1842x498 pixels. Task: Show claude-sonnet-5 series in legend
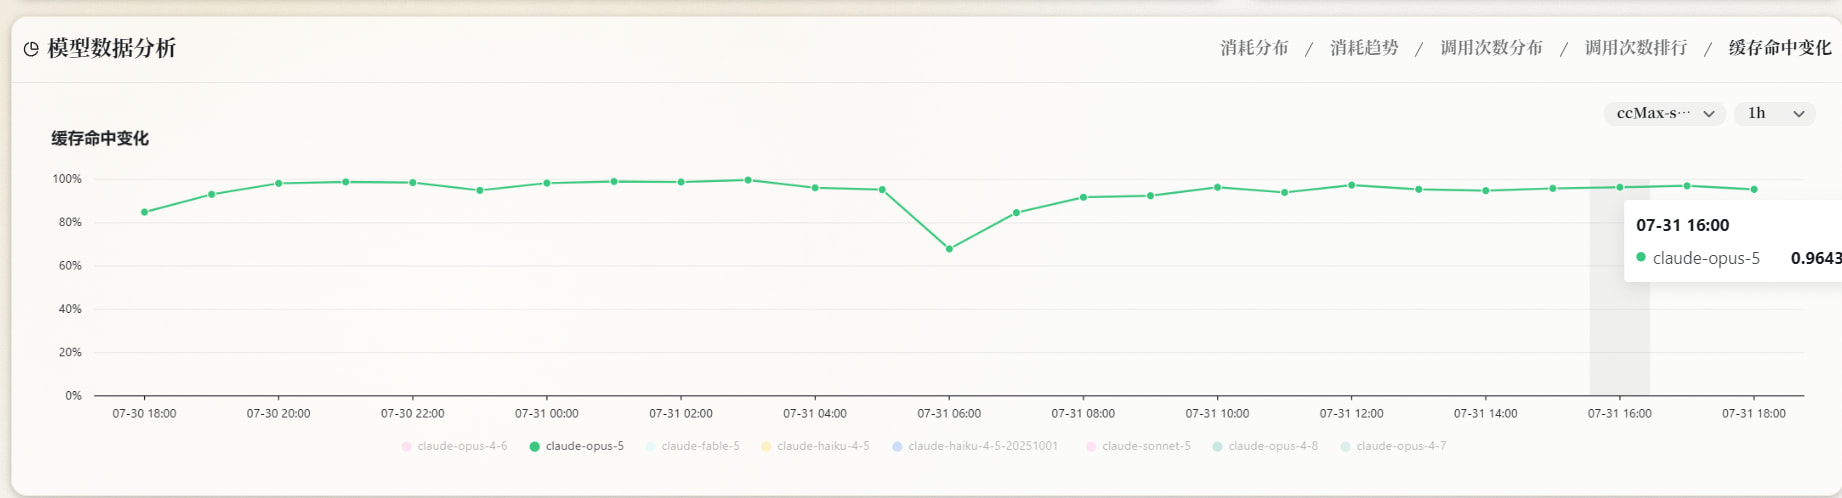1139,446
